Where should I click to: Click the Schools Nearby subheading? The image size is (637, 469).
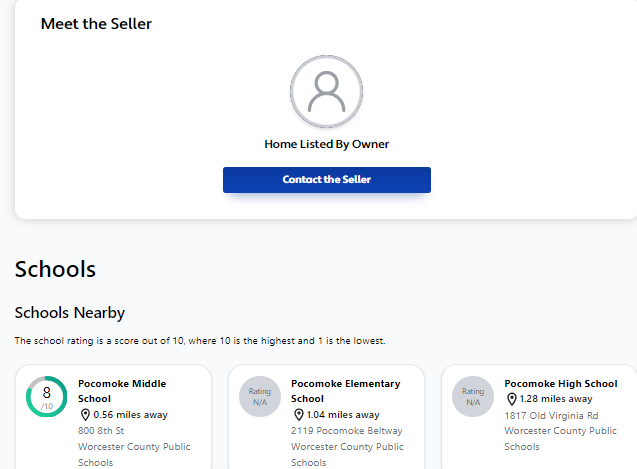click(x=69, y=313)
